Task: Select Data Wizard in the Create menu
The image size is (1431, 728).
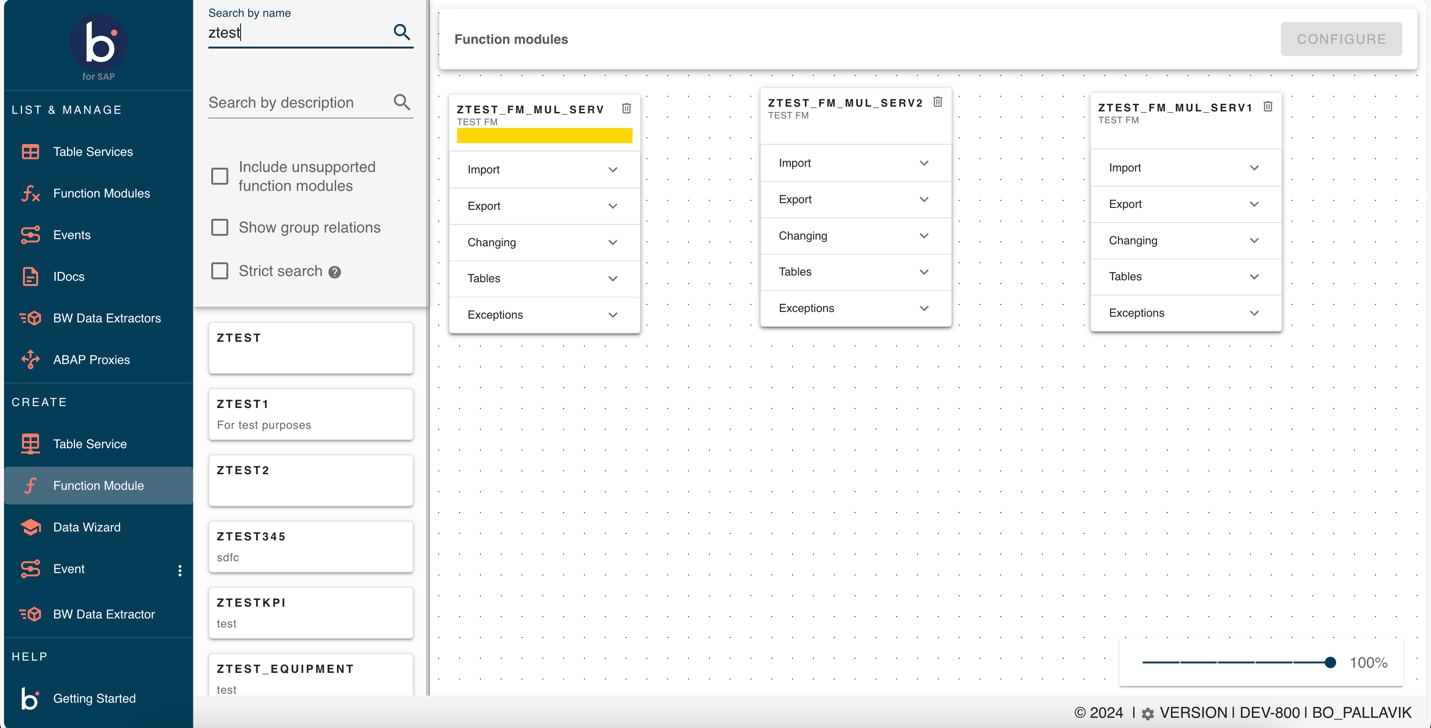Action: click(x=87, y=527)
